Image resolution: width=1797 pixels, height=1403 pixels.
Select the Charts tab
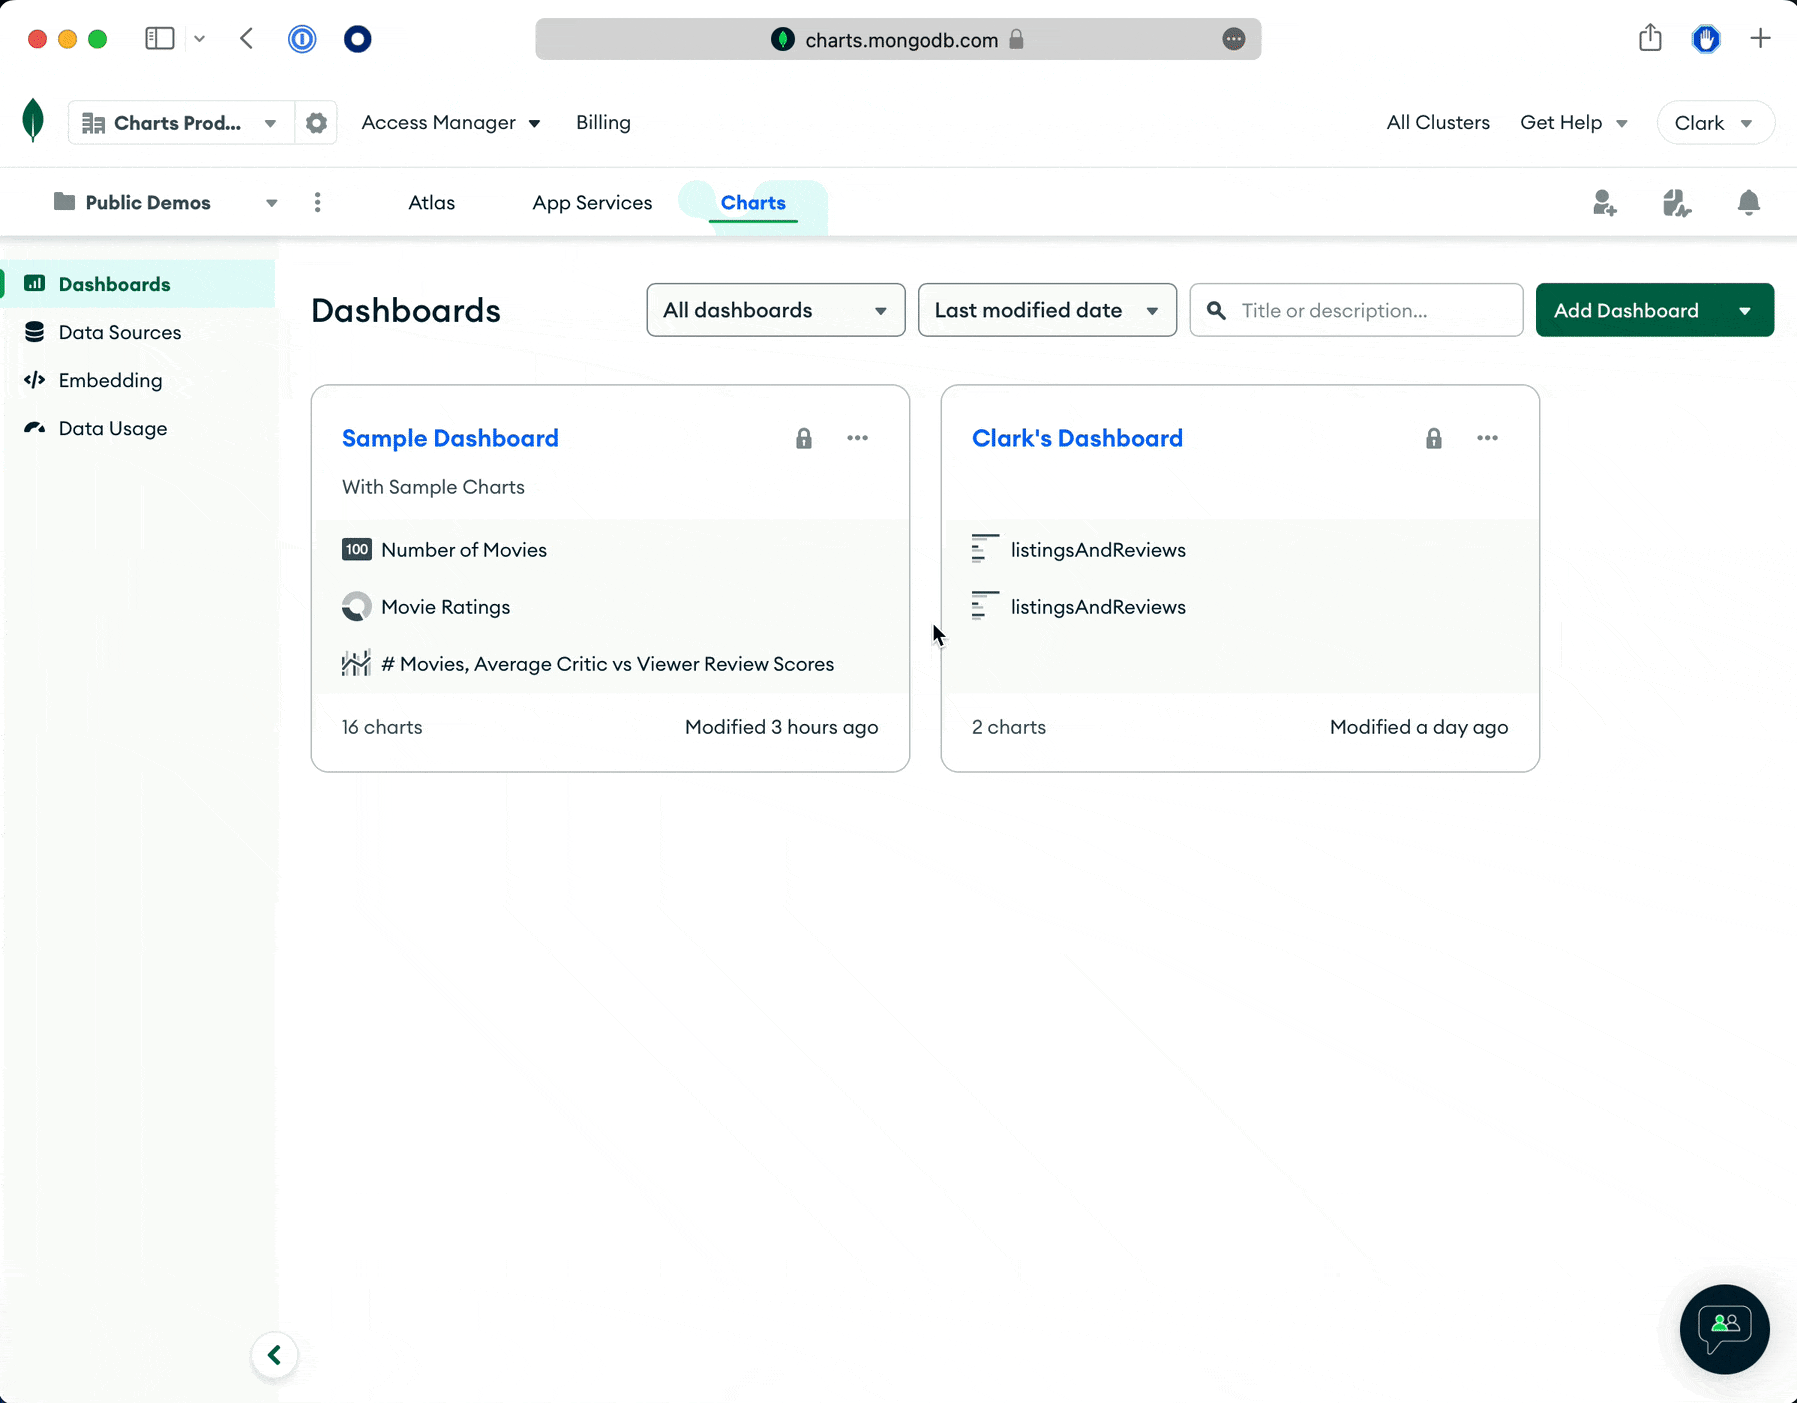click(x=753, y=203)
